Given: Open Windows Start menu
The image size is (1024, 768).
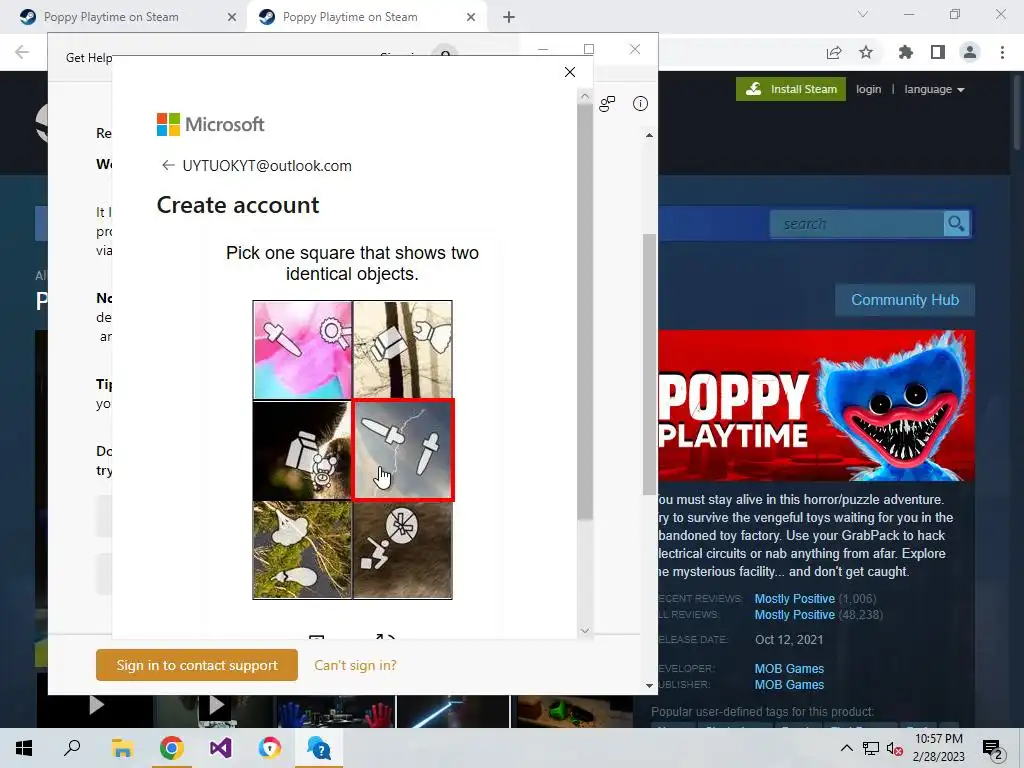Looking at the screenshot, I should click(24, 748).
